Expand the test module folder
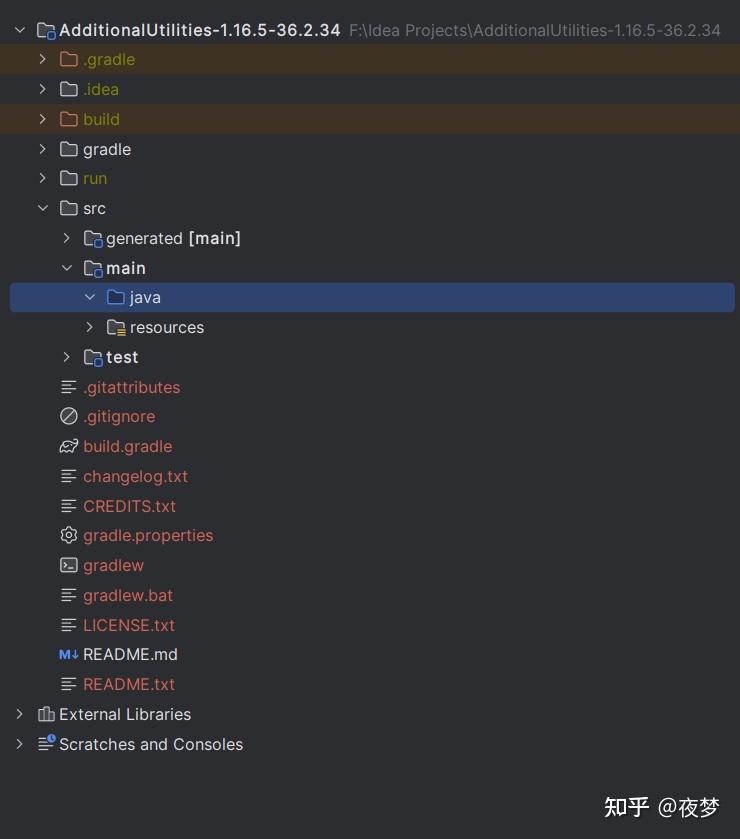This screenshot has width=740, height=839. [66, 357]
